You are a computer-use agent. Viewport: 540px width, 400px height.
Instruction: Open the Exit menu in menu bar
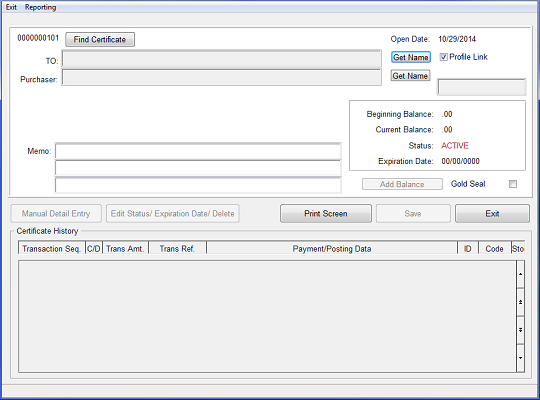pyautogui.click(x=11, y=7)
